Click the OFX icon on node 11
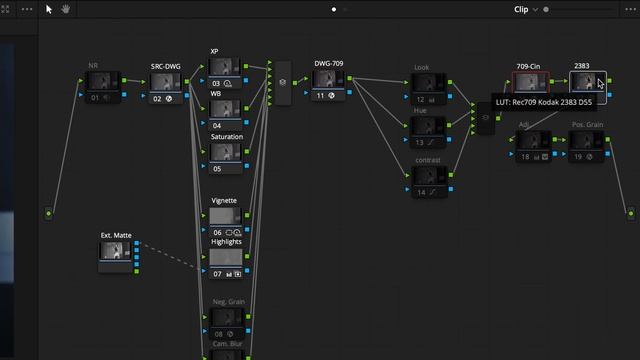Image resolution: width=640 pixels, height=360 pixels. point(331,96)
